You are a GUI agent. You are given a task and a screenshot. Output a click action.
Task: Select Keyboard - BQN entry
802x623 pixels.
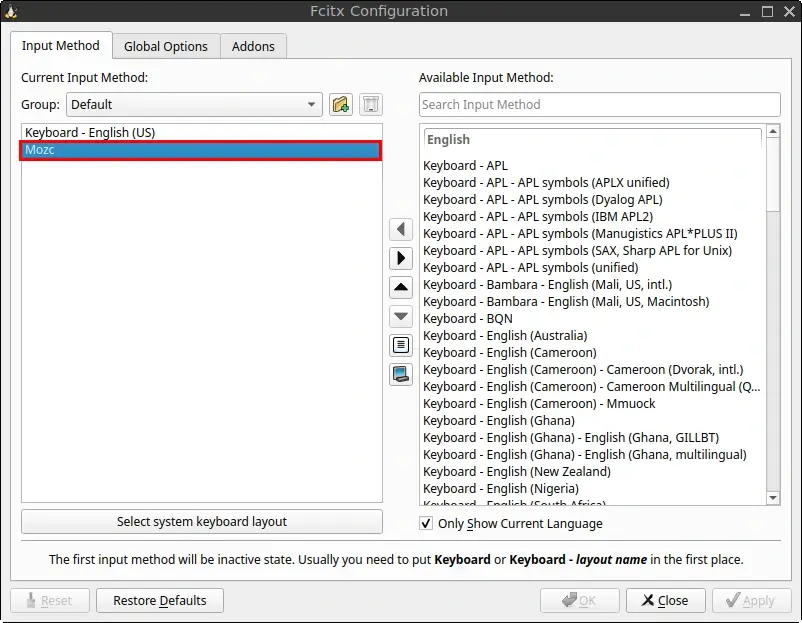point(592,319)
